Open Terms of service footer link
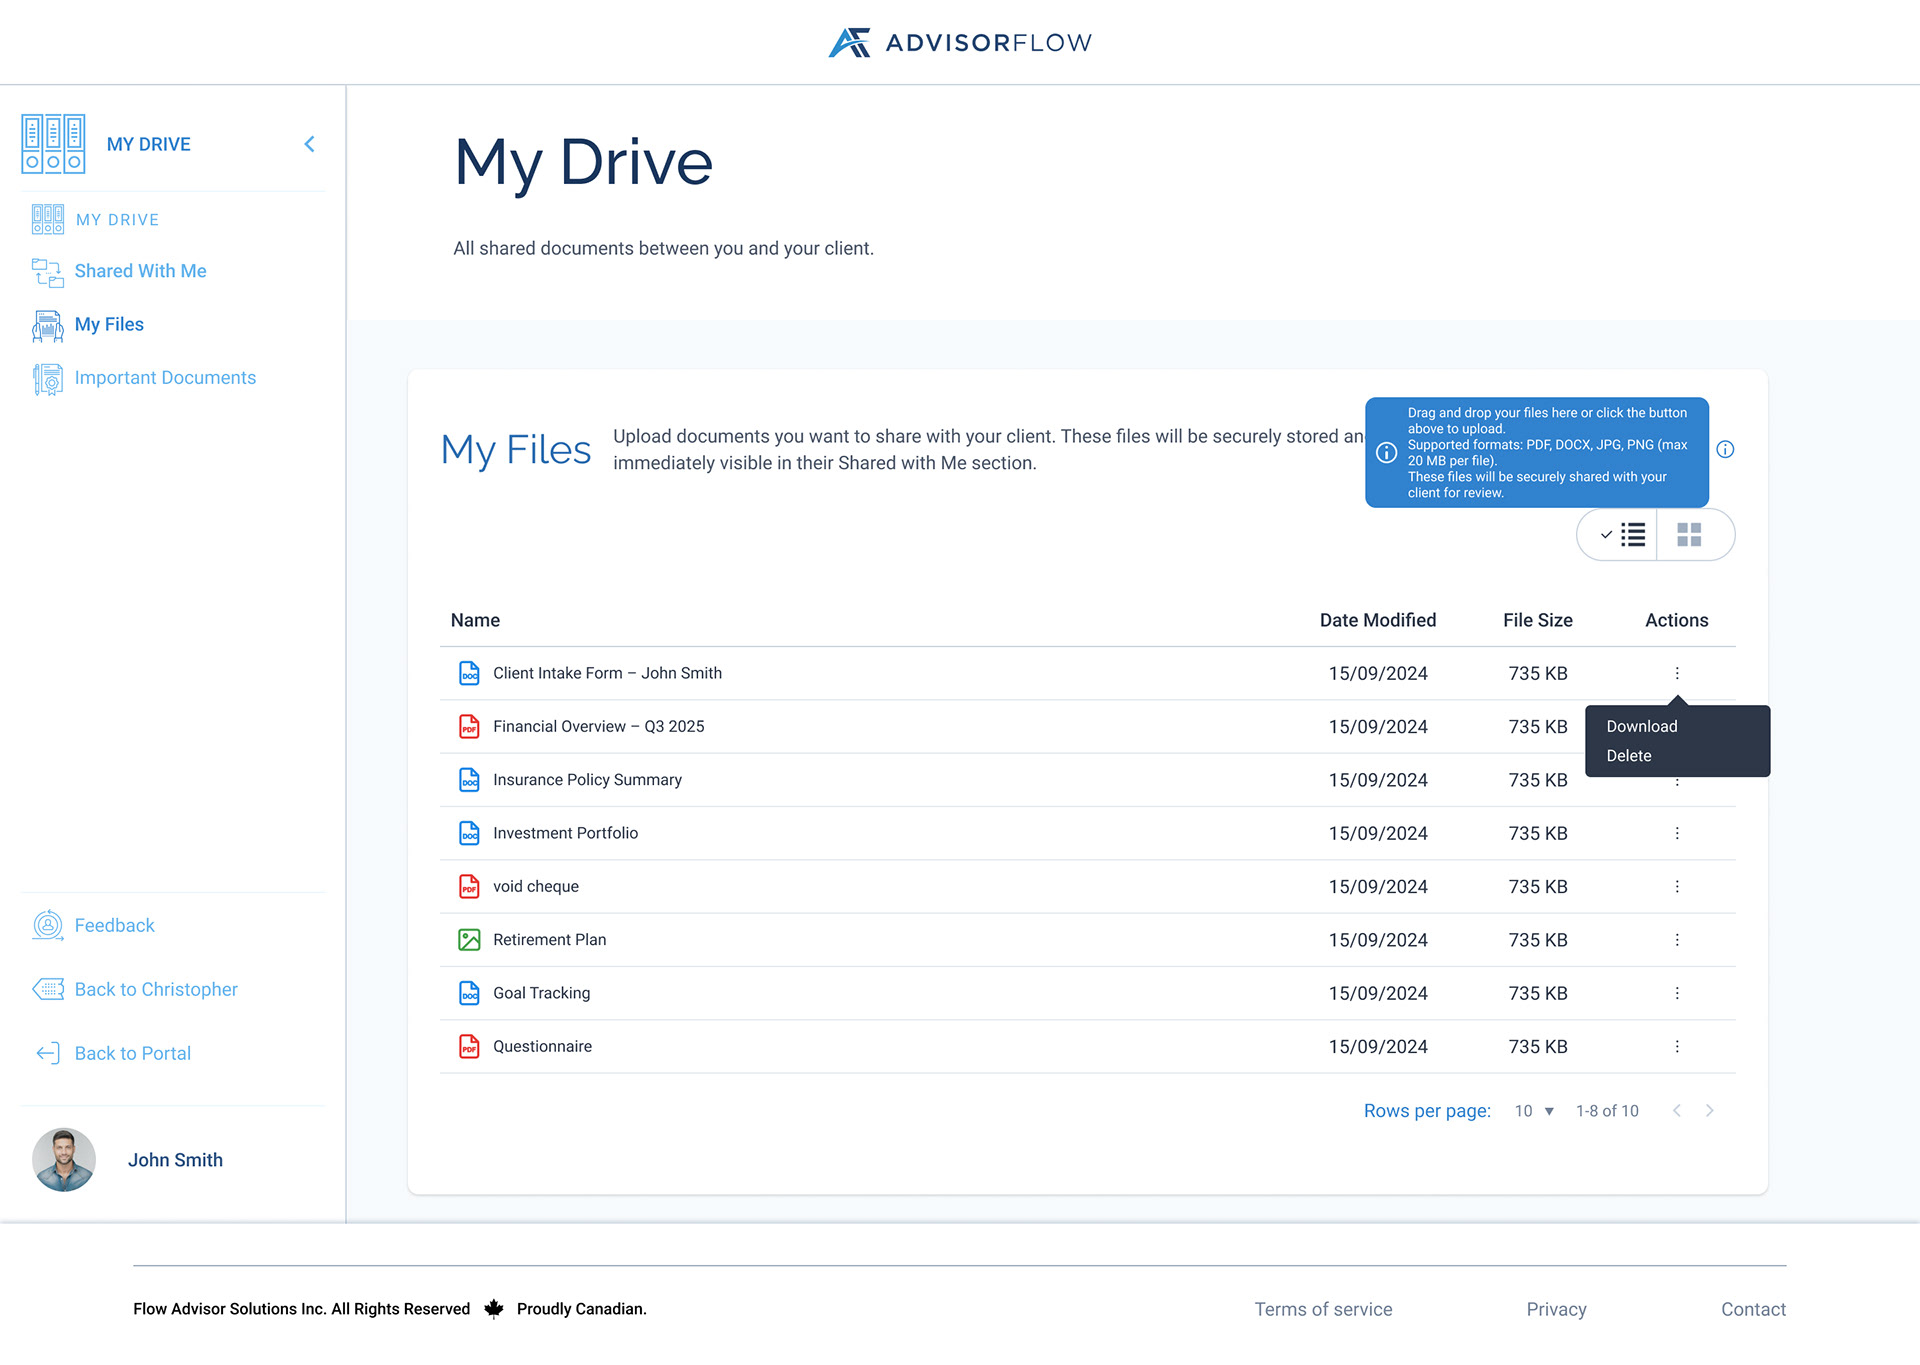The width and height of the screenshot is (1920, 1365). (x=1323, y=1309)
